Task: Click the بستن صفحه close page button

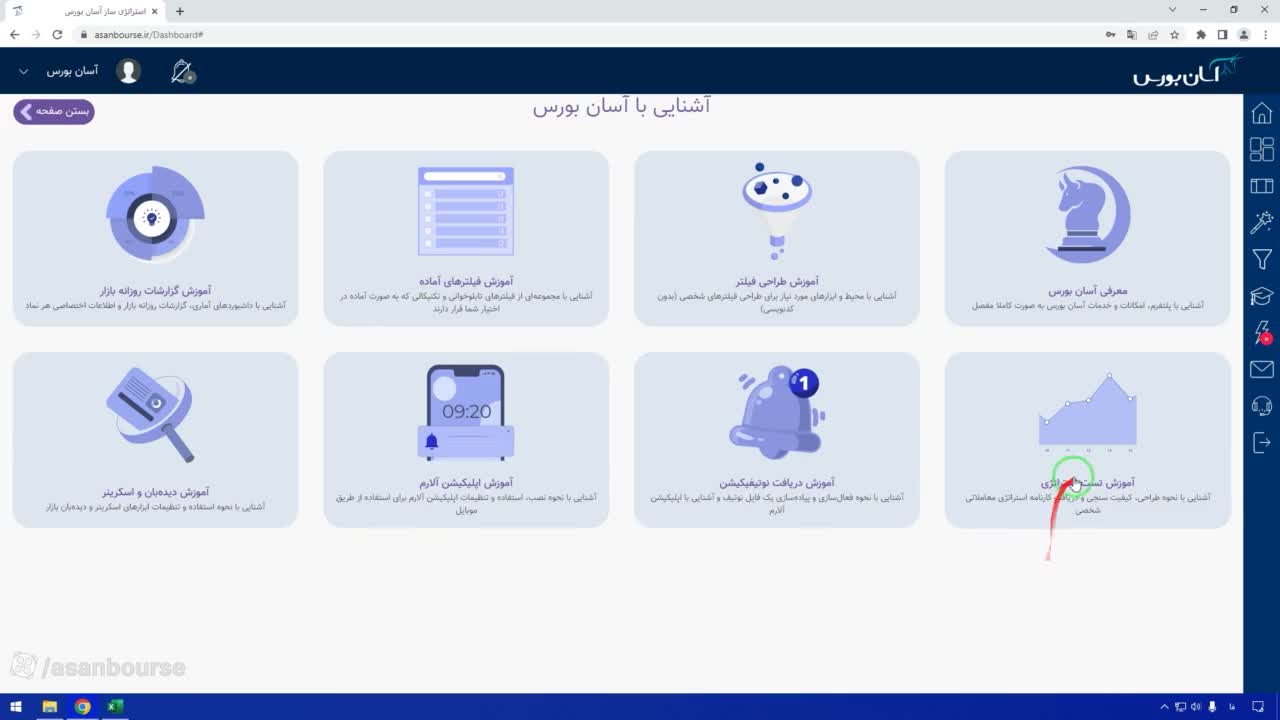Action: click(x=54, y=111)
